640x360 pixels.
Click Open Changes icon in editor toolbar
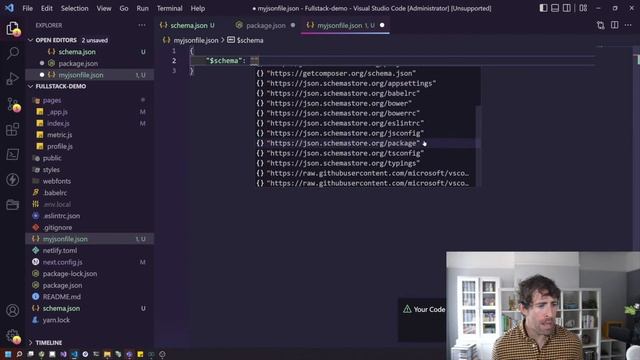(600, 25)
